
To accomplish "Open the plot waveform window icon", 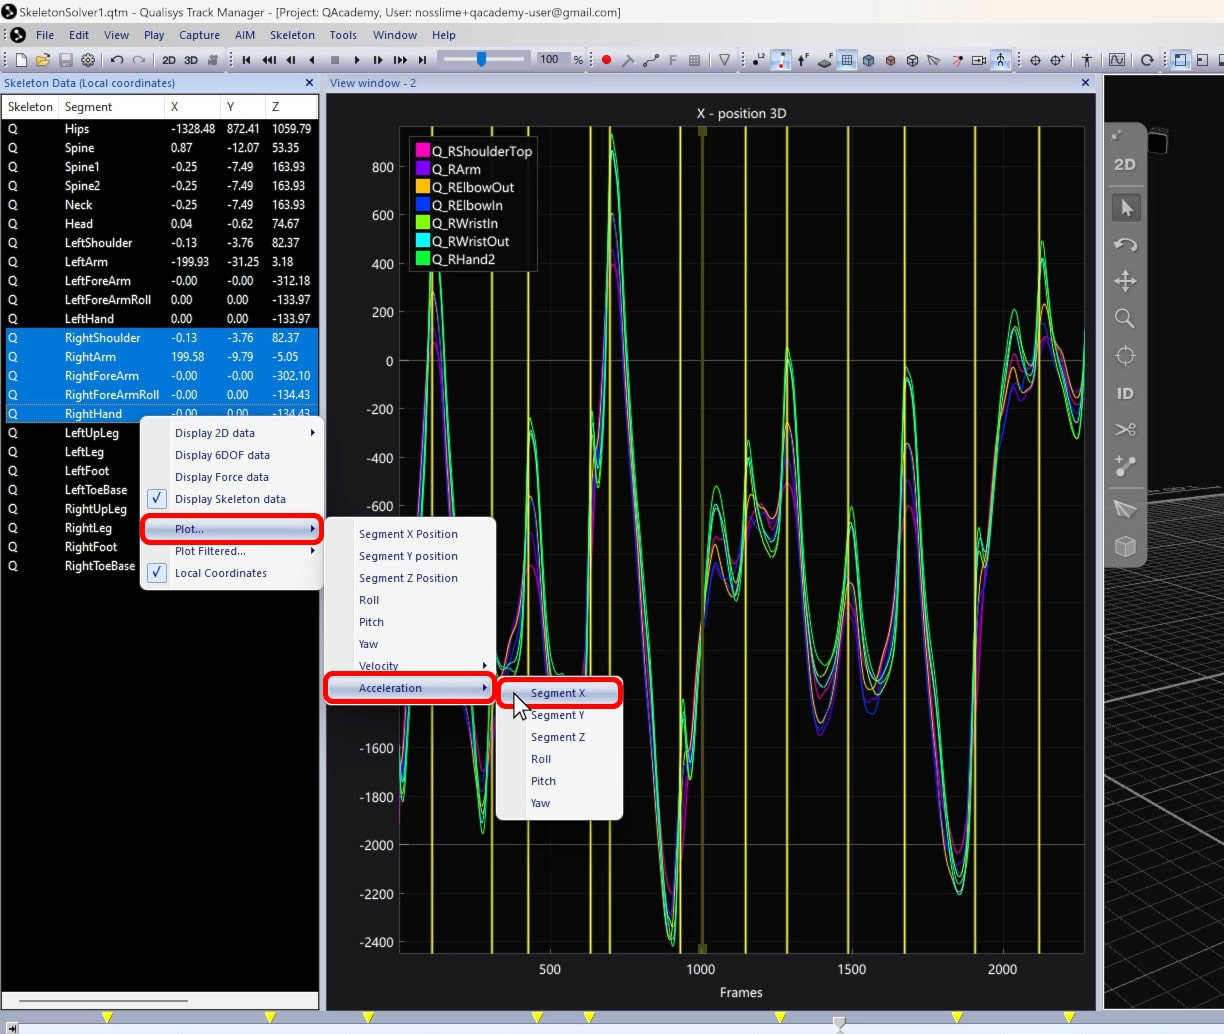I will tap(1116, 60).
